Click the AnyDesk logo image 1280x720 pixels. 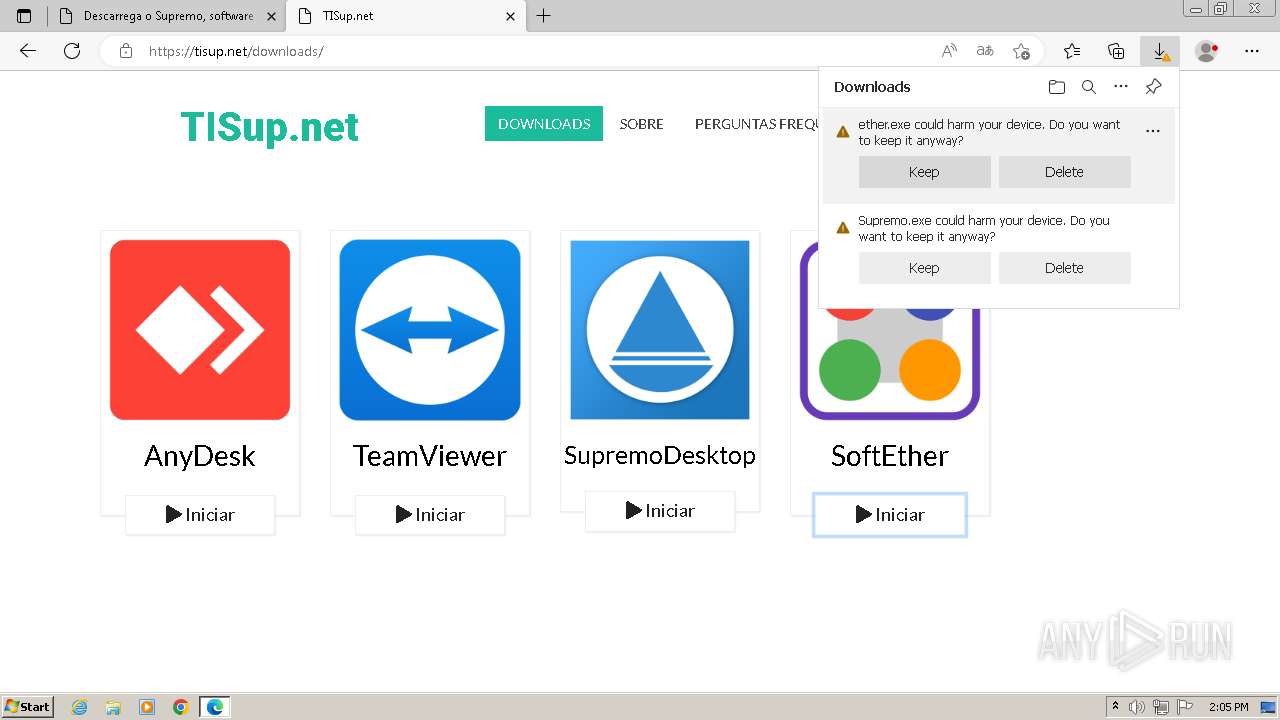[200, 330]
